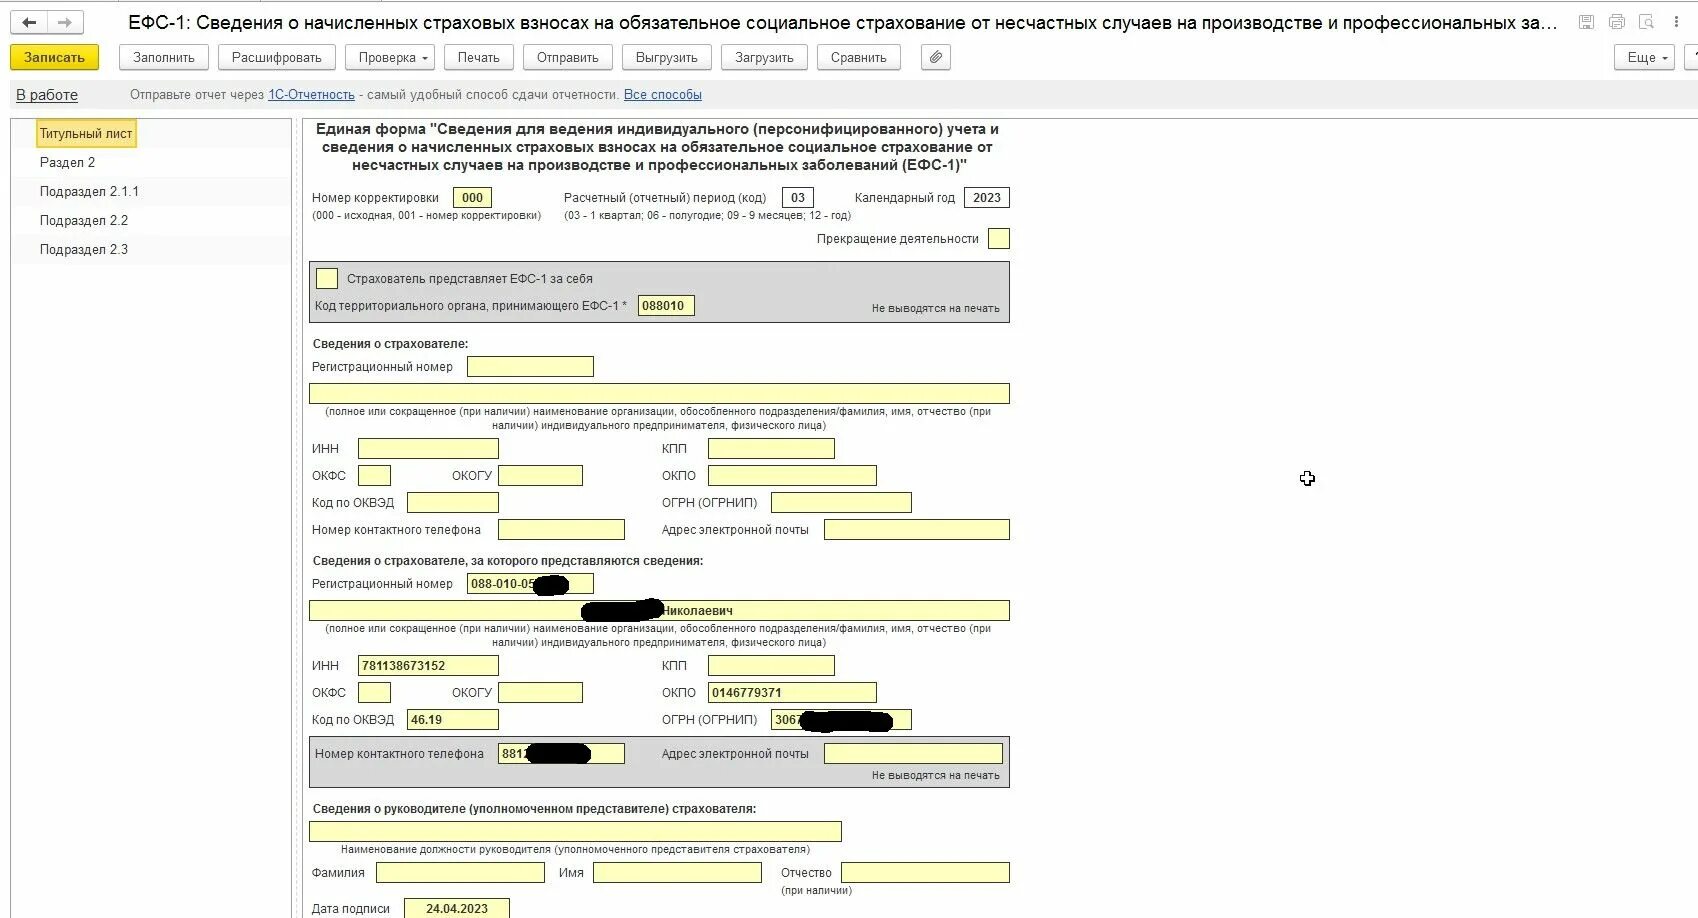Open Подраздел 2.3

(x=84, y=250)
